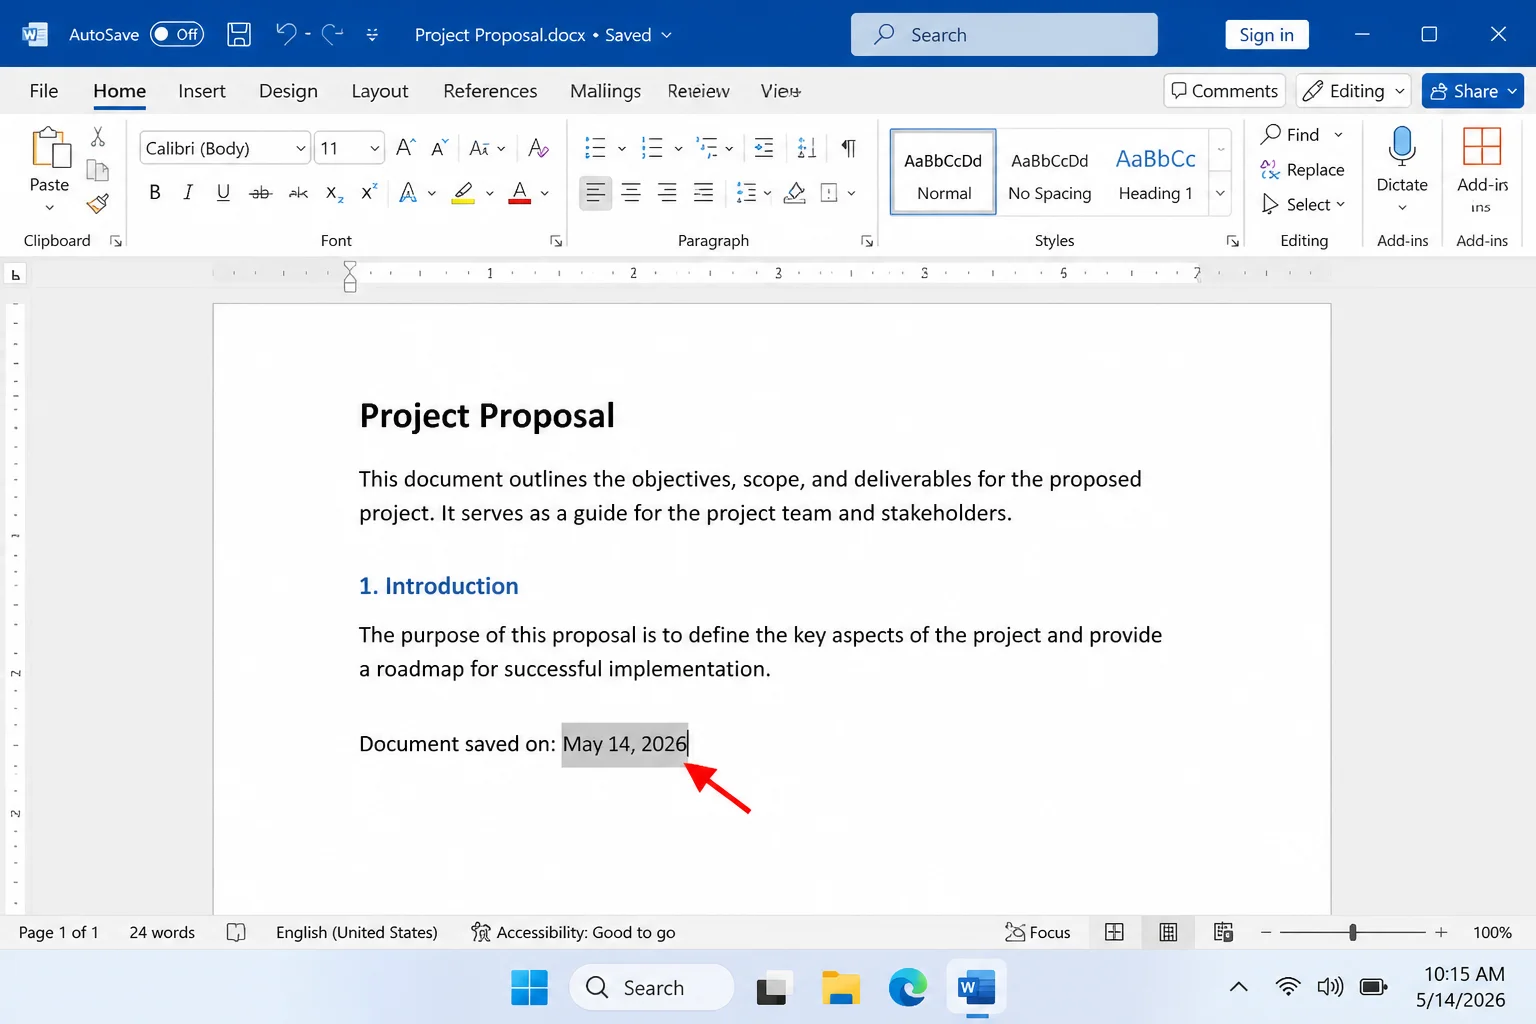This screenshot has width=1536, height=1024.
Task: Switch to the Insert tab
Action: coord(202,91)
